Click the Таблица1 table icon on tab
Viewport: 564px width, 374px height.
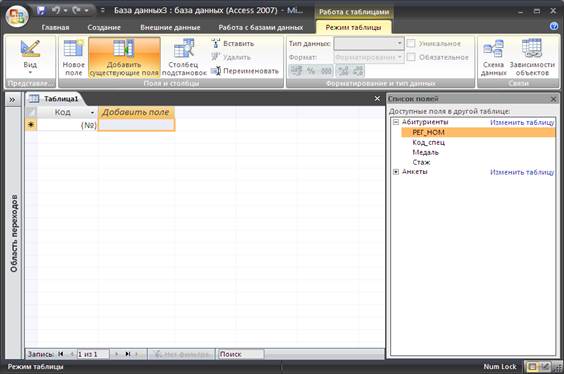click(34, 99)
